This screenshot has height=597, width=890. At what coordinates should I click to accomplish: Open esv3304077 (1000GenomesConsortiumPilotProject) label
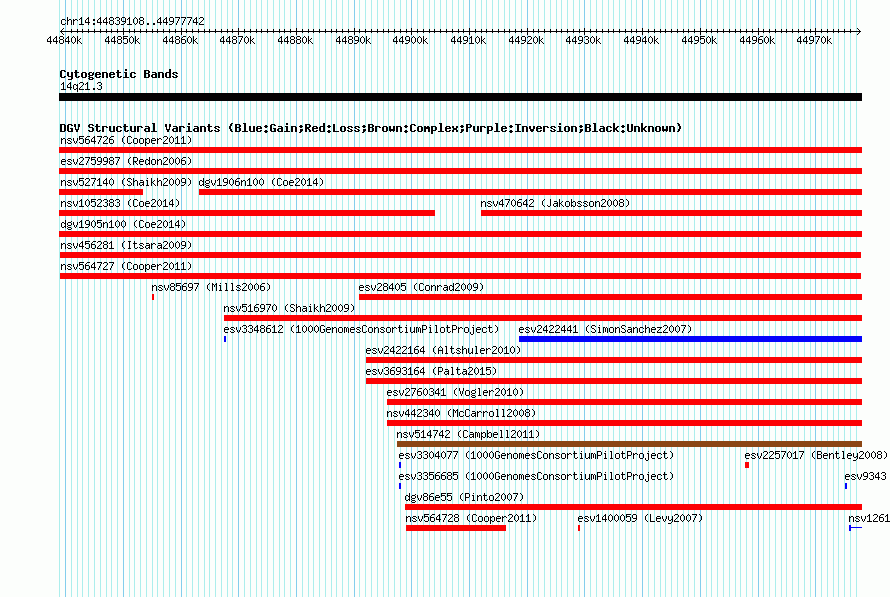click(536, 455)
